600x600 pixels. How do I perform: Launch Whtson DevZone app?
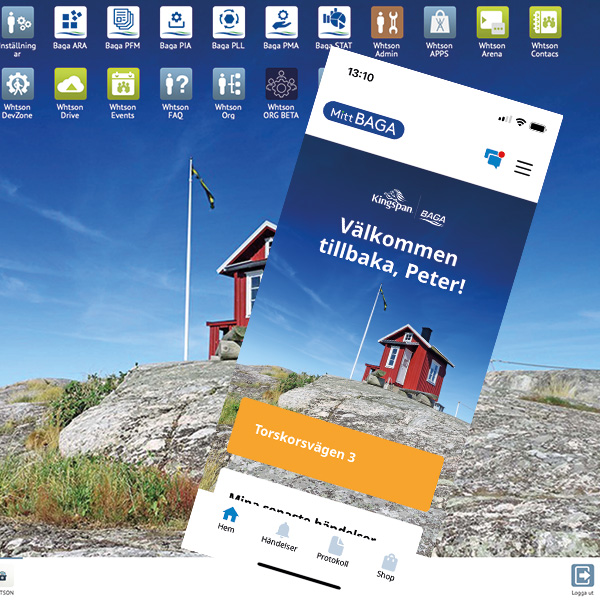[18, 84]
